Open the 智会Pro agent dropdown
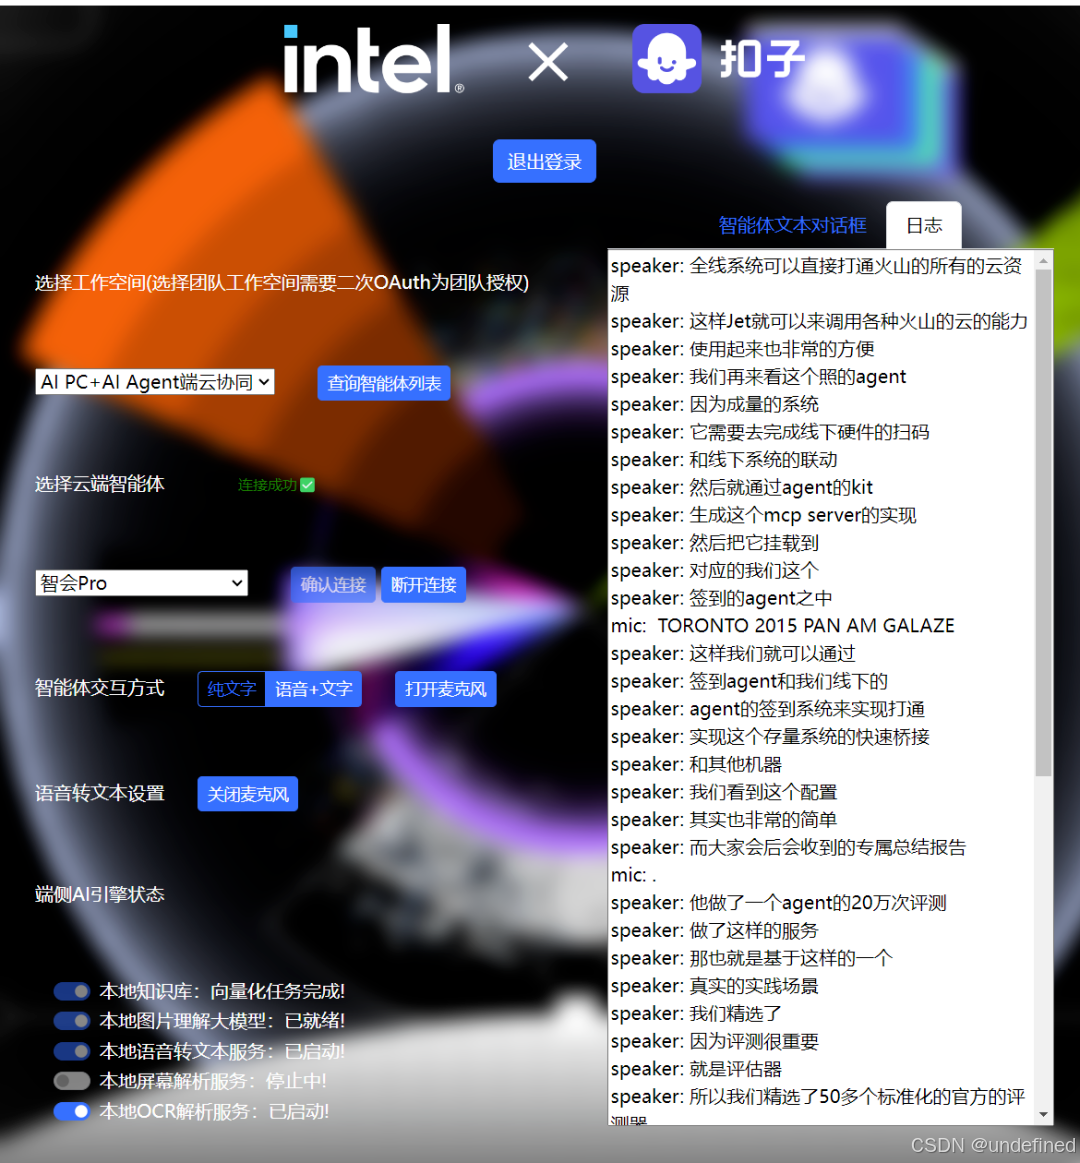This screenshot has height=1163, width=1080. [142, 583]
